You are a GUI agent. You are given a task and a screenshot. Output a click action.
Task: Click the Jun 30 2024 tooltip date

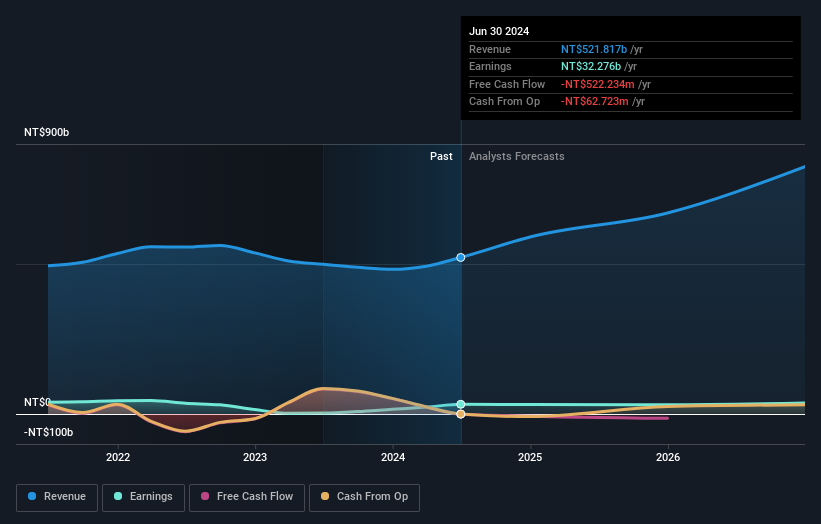pos(499,31)
